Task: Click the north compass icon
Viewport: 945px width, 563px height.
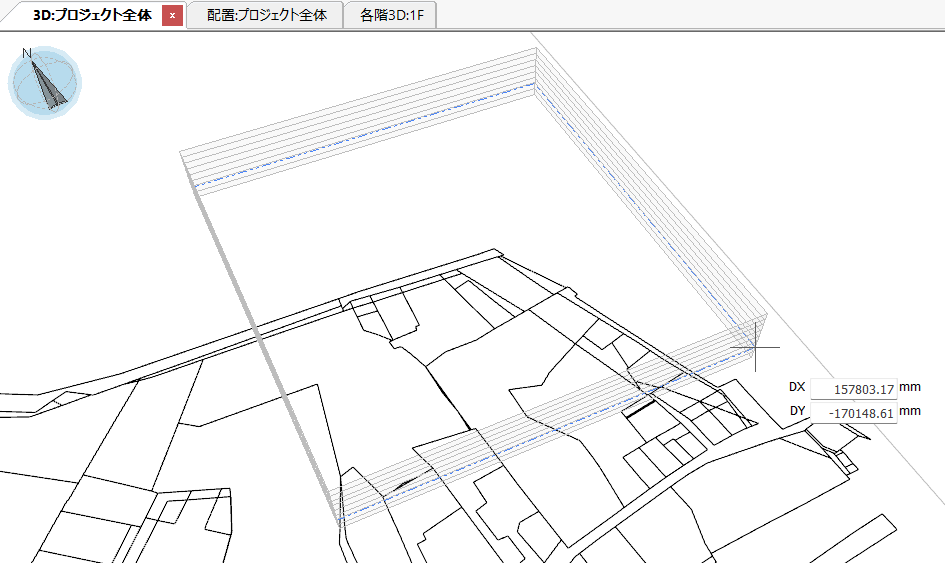Action: click(45, 85)
